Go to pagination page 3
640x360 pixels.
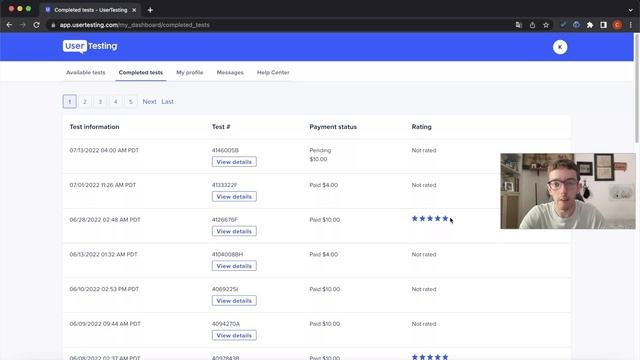tap(100, 102)
